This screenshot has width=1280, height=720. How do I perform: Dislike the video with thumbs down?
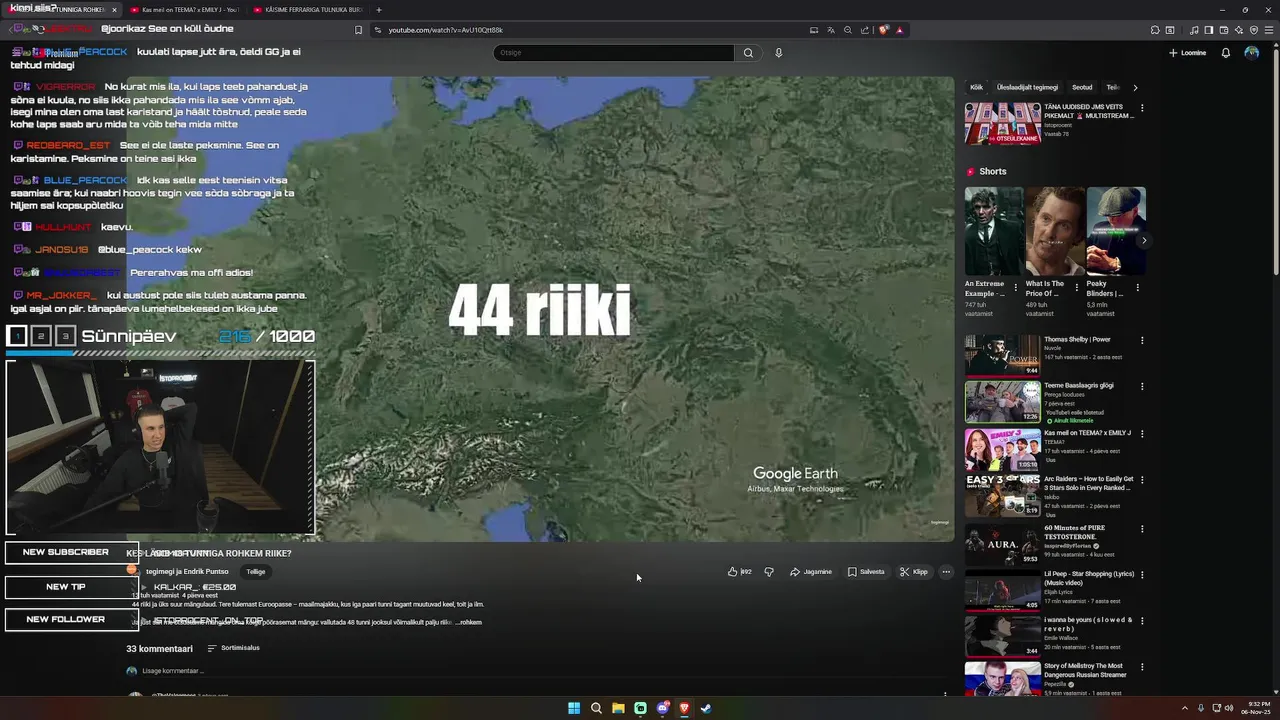pos(769,572)
